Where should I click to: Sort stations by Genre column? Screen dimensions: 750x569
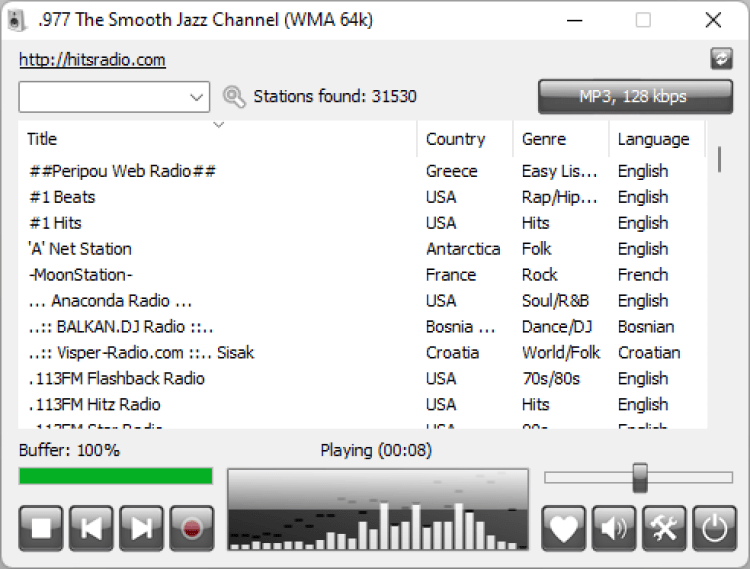(561, 139)
